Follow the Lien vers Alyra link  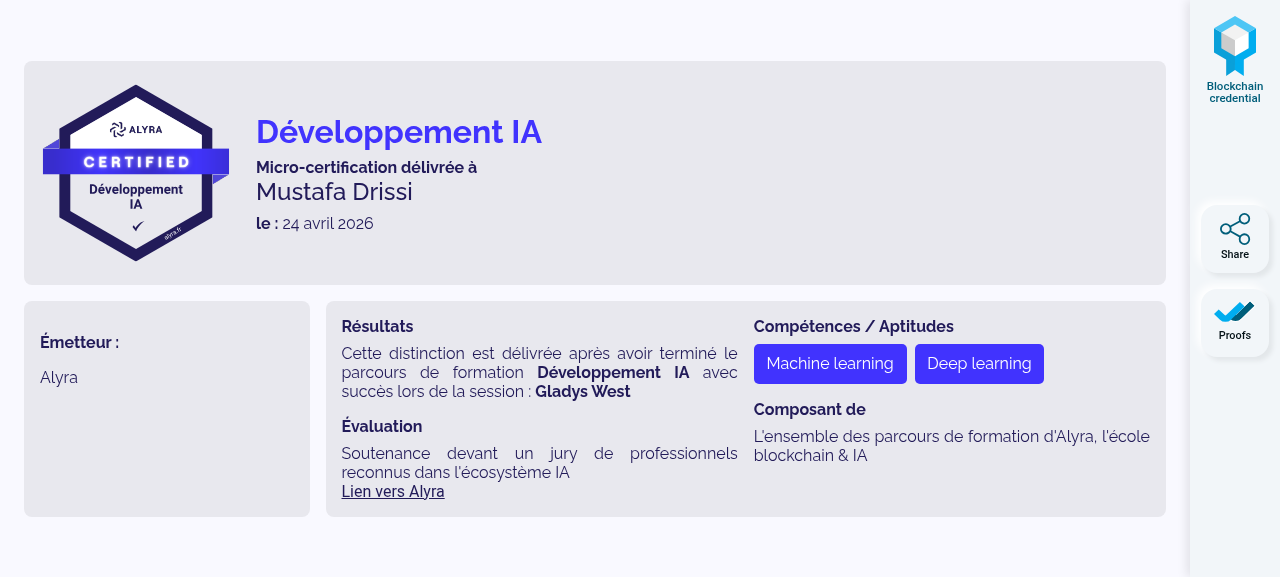(x=393, y=491)
